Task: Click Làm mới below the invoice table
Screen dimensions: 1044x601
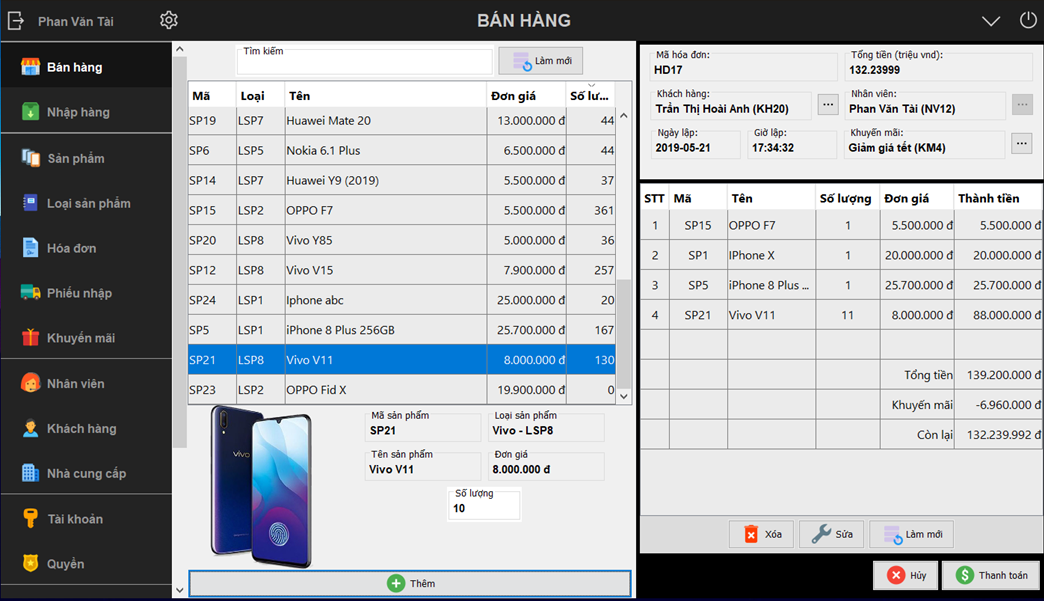Action: pyautogui.click(x=912, y=534)
